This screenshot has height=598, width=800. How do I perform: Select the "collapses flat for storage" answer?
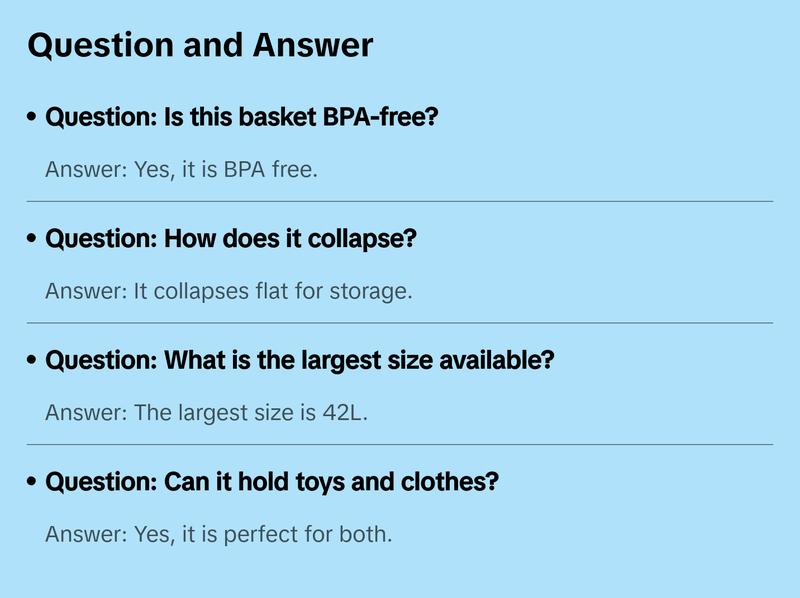(229, 292)
